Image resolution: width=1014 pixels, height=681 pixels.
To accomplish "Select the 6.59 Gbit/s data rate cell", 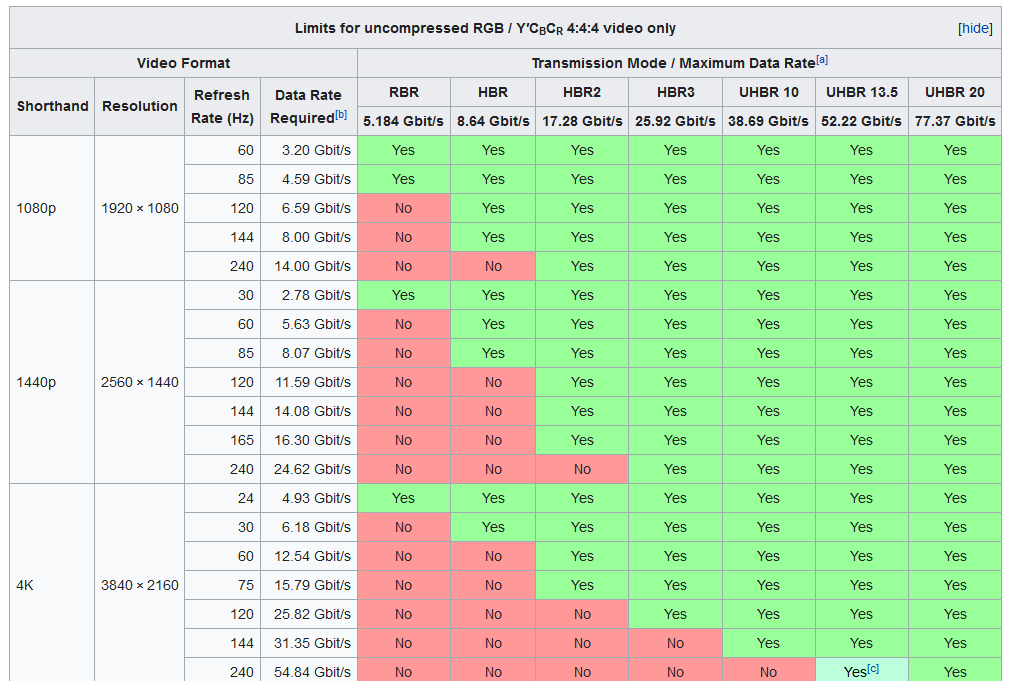I will point(308,208).
